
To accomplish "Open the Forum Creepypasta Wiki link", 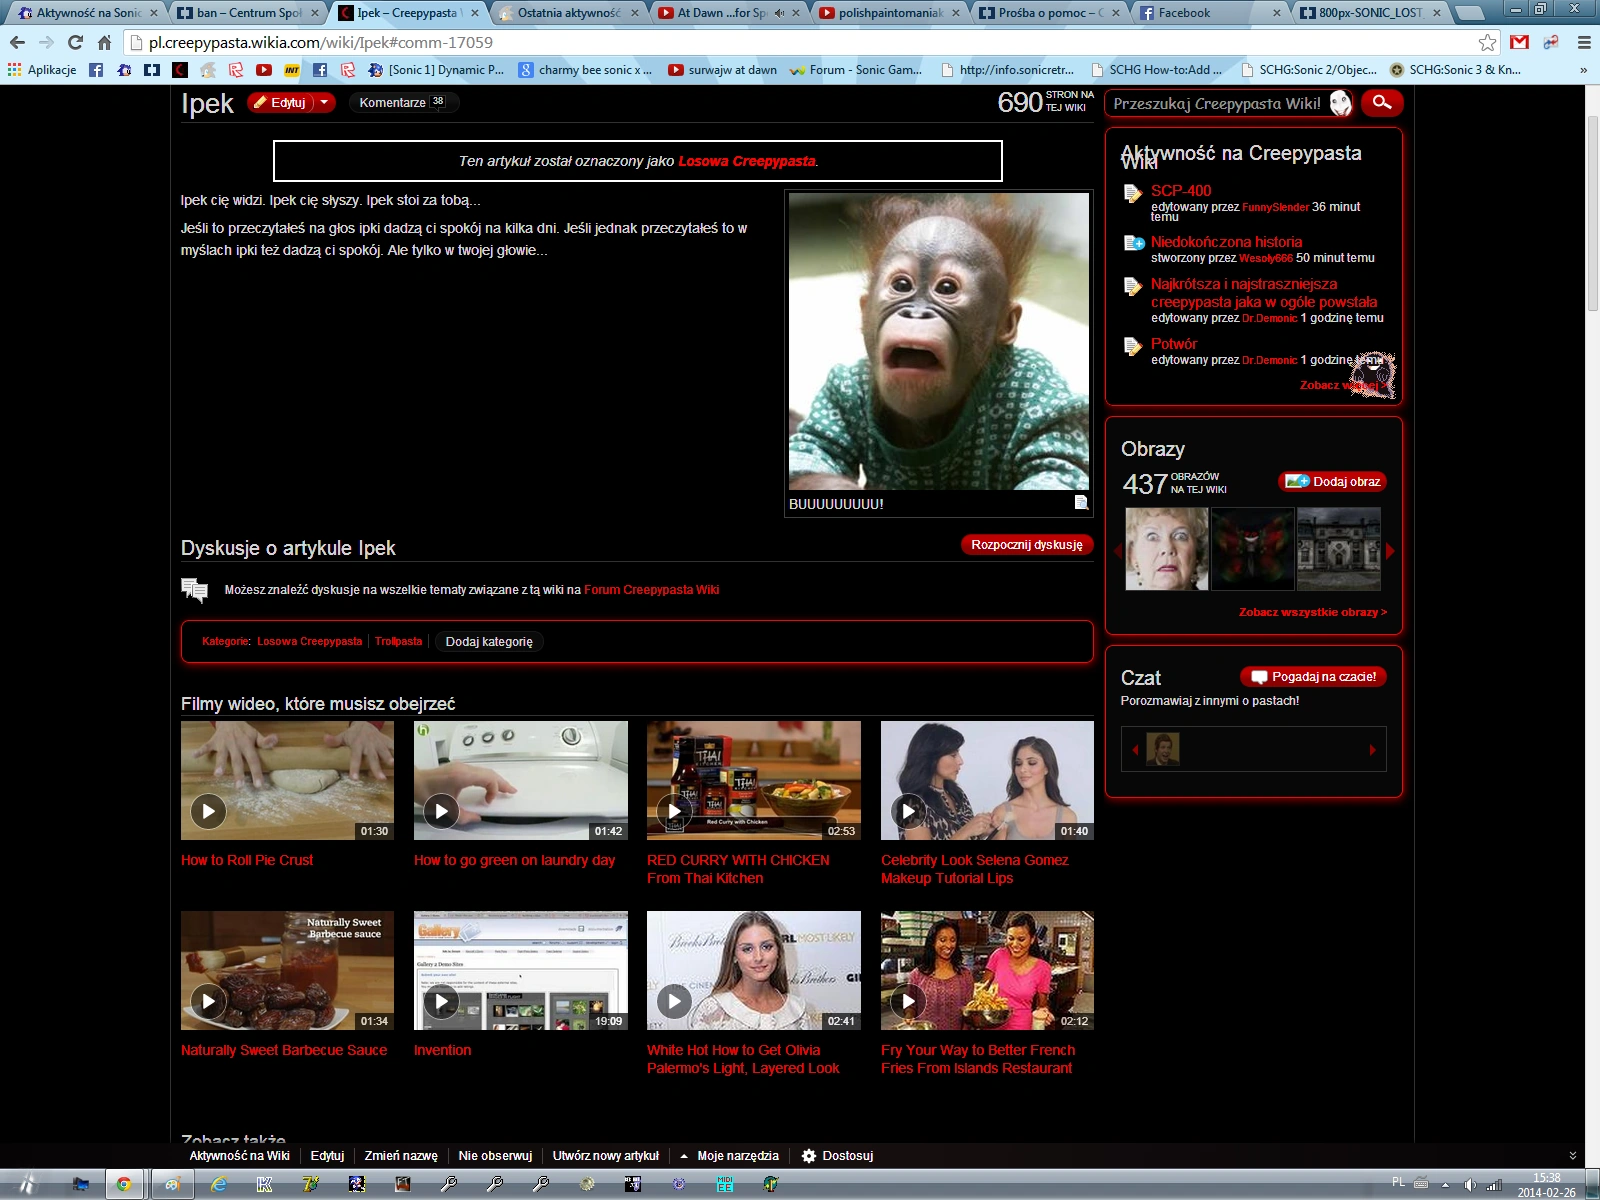I will coord(651,590).
